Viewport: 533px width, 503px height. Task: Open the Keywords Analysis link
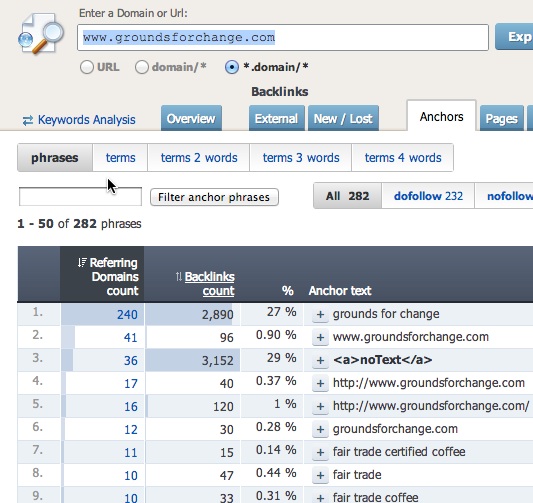[86, 120]
